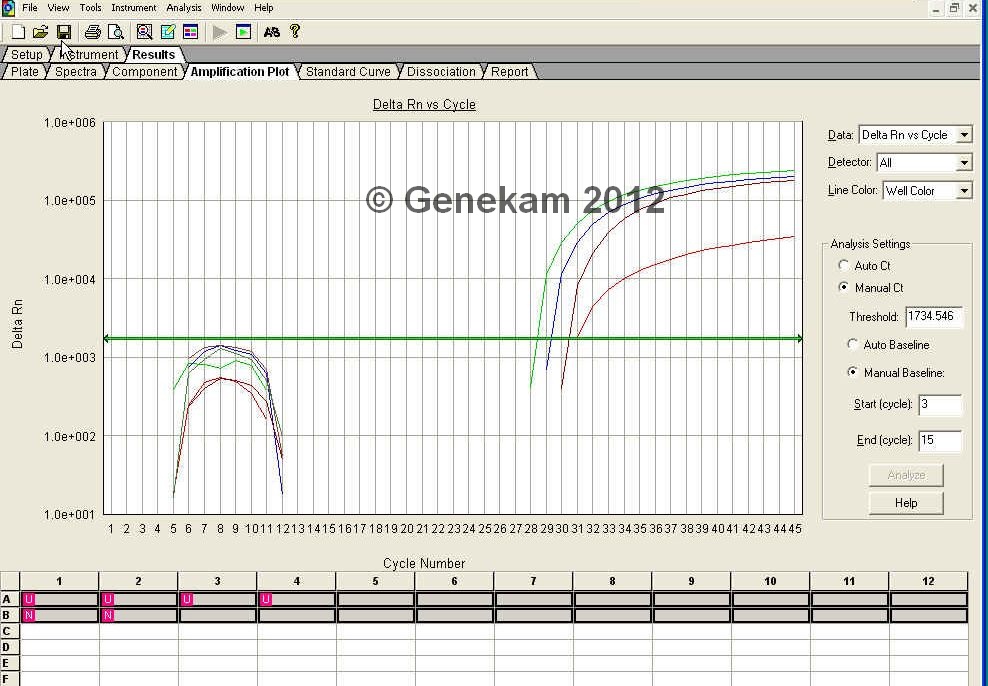Click the End (cycle) field
This screenshot has width=988, height=686.
[940, 440]
